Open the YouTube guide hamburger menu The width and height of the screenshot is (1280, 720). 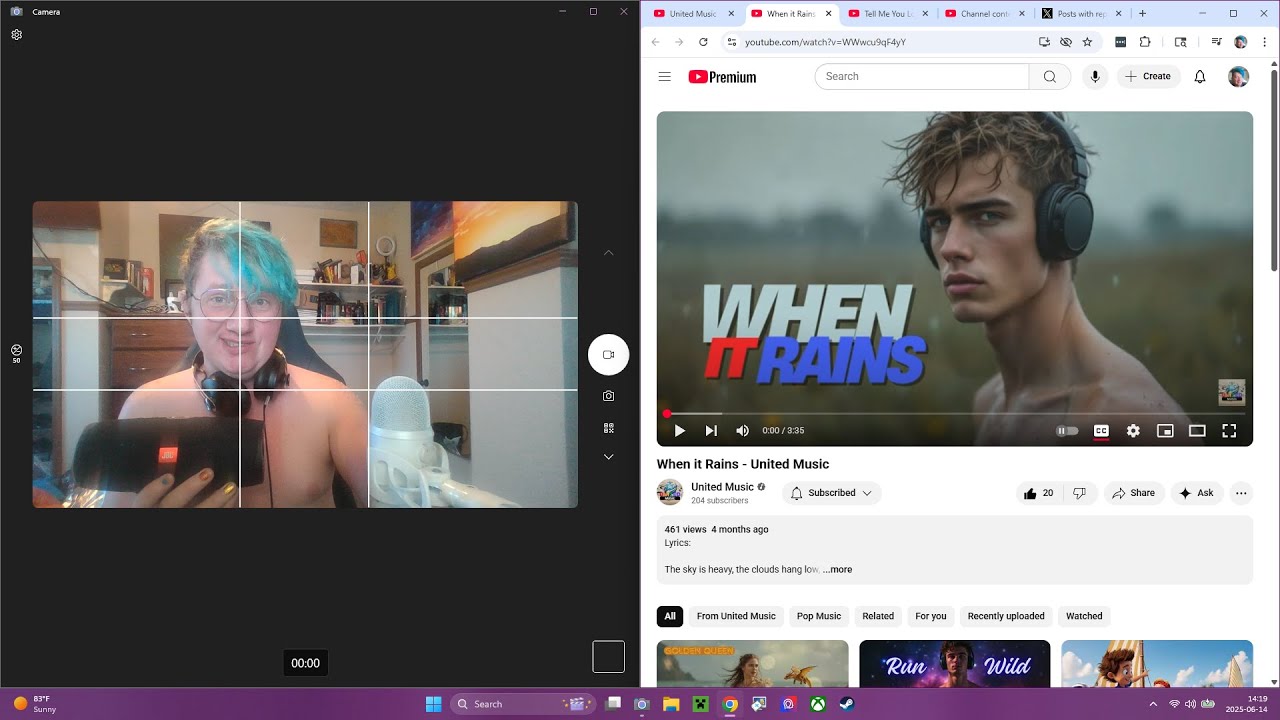click(665, 76)
